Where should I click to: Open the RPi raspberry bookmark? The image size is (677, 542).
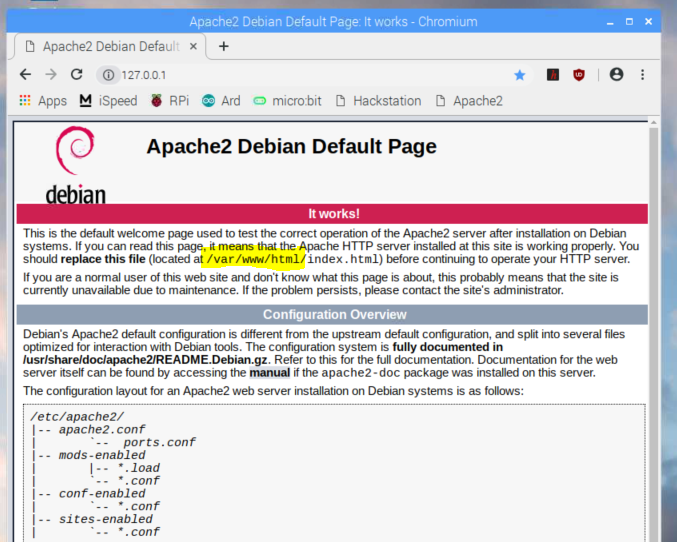click(x=170, y=101)
